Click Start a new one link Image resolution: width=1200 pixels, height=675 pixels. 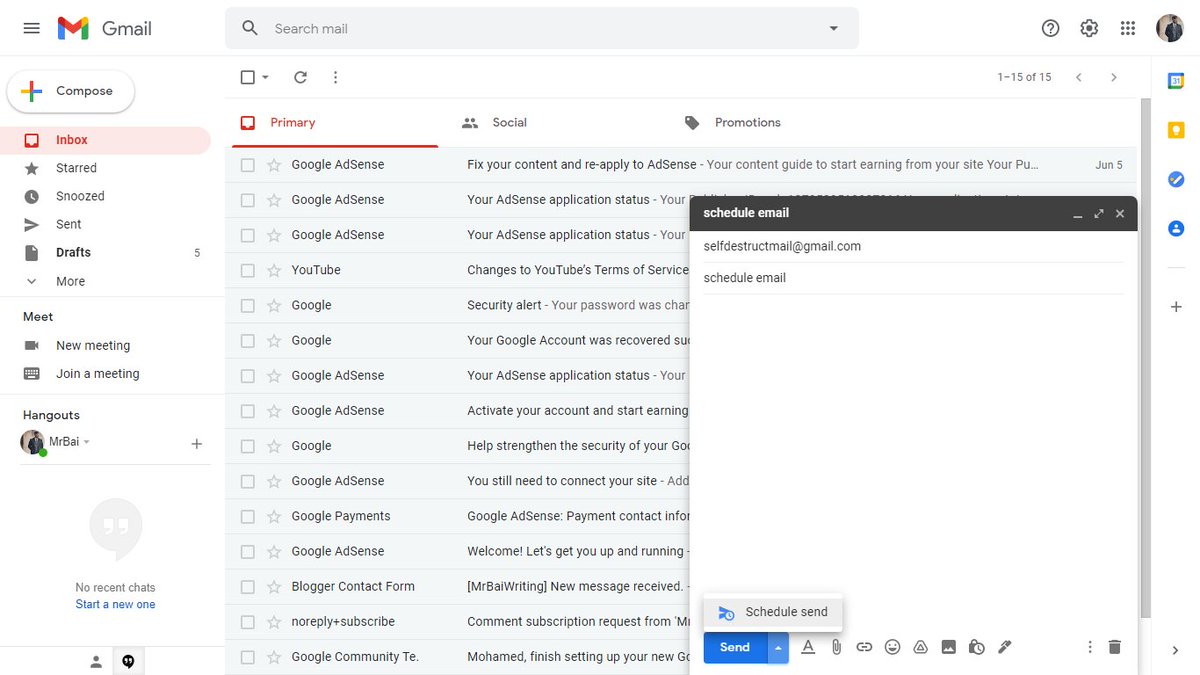pos(115,604)
